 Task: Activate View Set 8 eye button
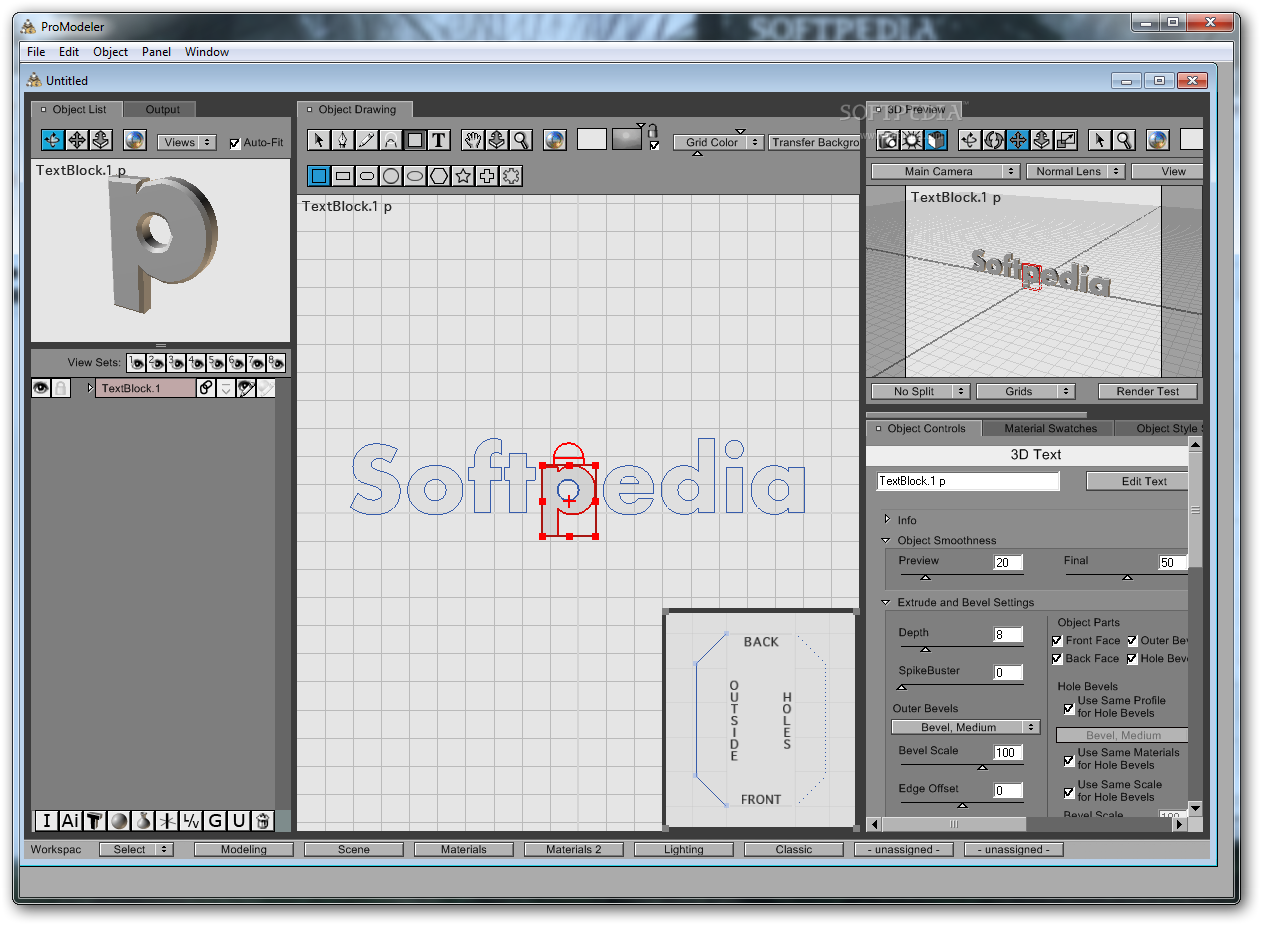[x=277, y=363]
